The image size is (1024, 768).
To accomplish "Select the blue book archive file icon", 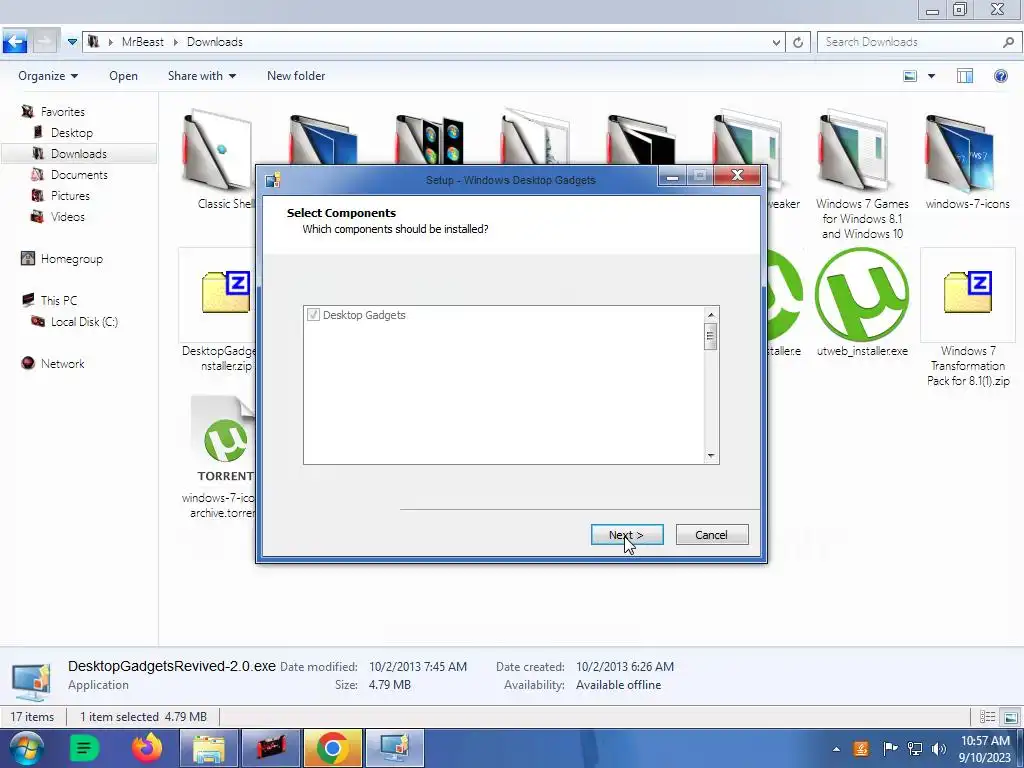I will point(323,138).
